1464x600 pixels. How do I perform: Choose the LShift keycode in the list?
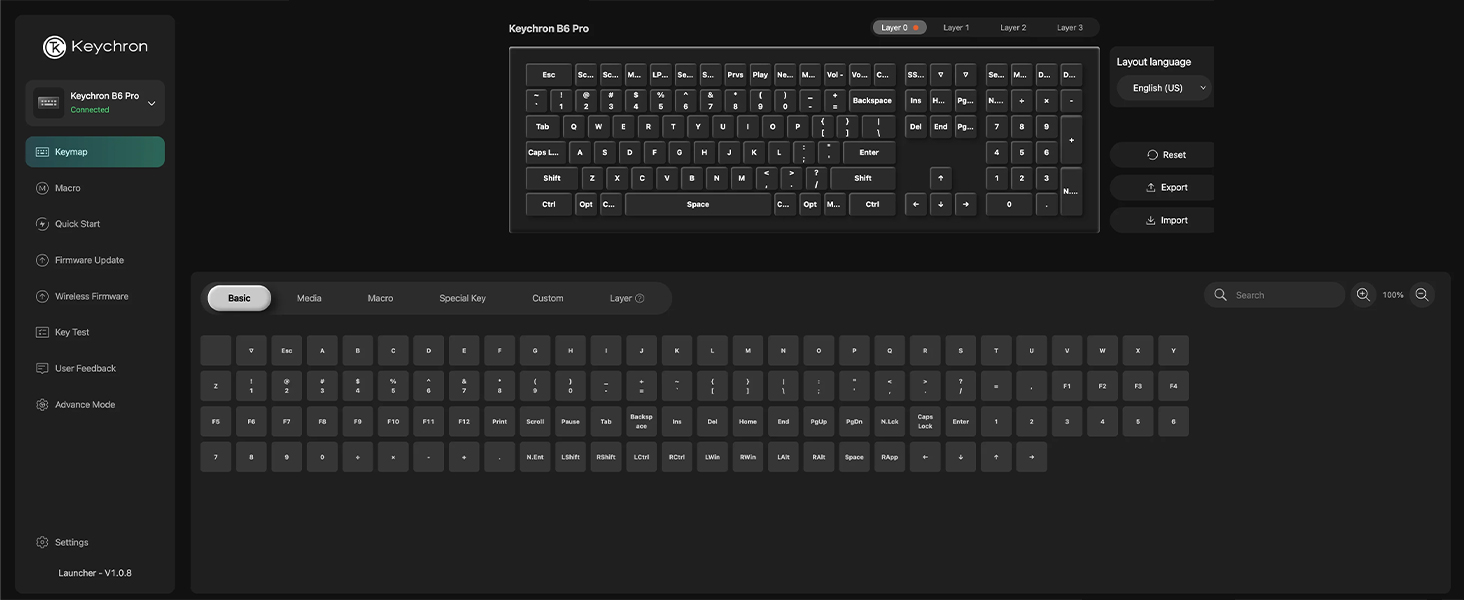pos(570,457)
